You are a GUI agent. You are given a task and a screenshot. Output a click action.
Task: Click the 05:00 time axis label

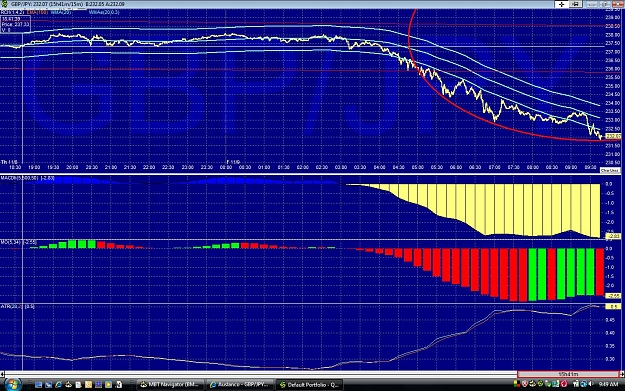click(417, 167)
